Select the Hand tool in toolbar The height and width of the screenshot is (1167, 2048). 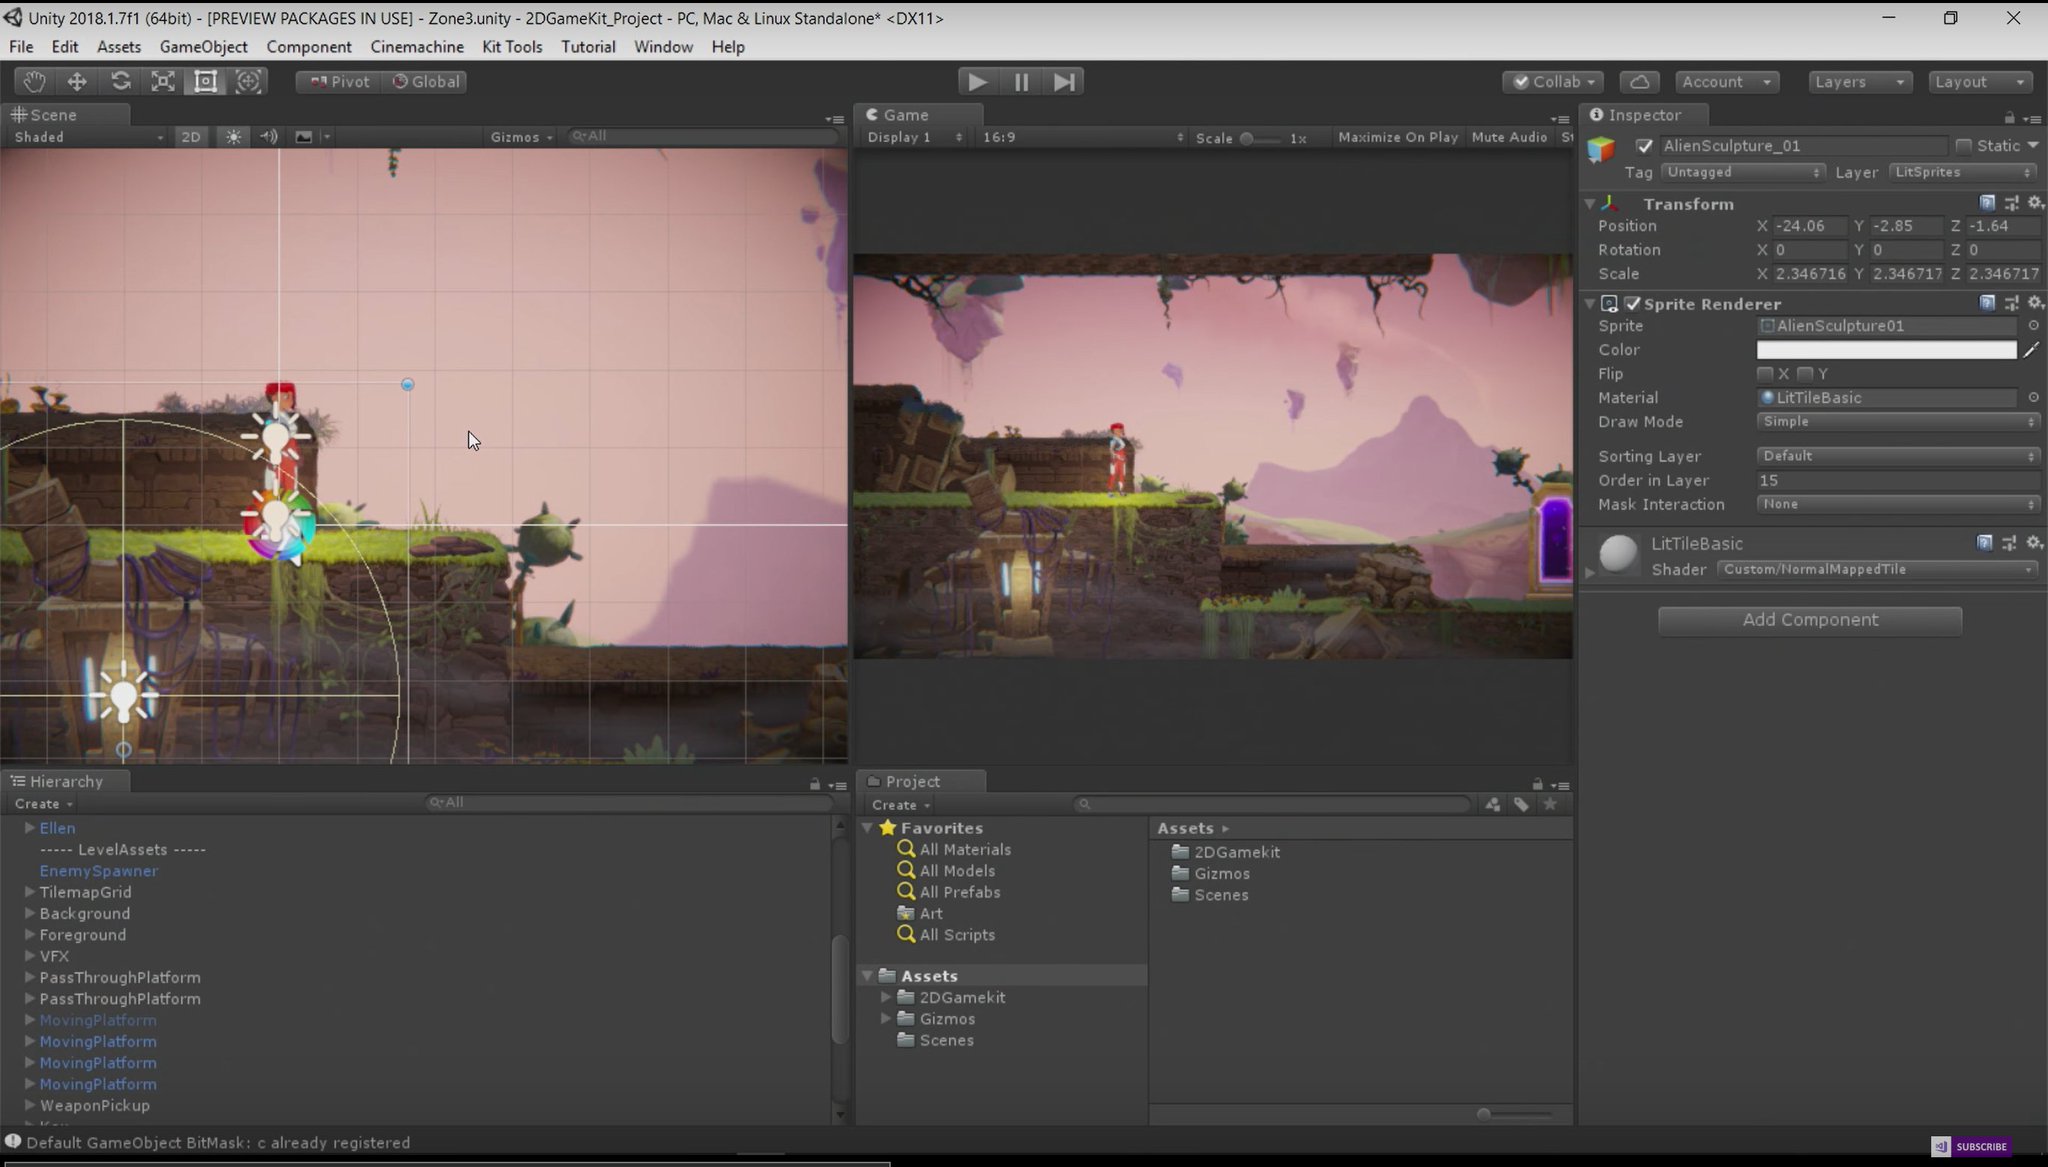34,82
